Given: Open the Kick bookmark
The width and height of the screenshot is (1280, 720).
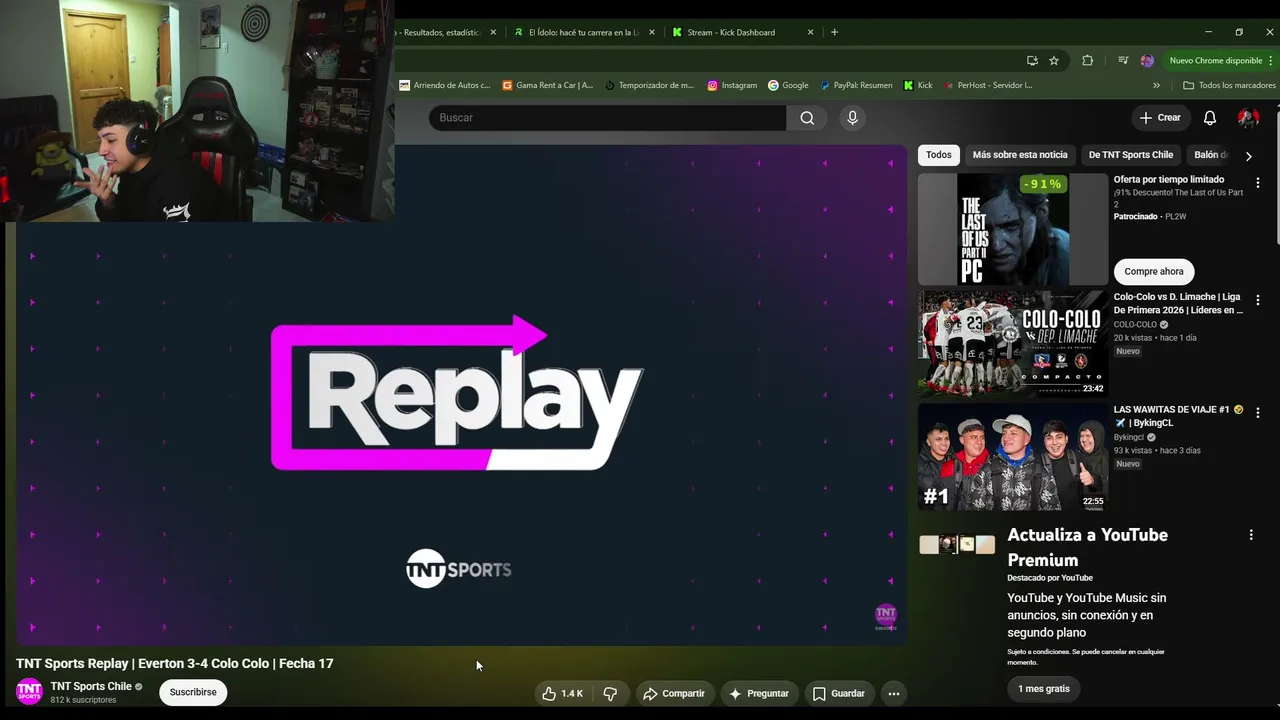Looking at the screenshot, I should 918,85.
